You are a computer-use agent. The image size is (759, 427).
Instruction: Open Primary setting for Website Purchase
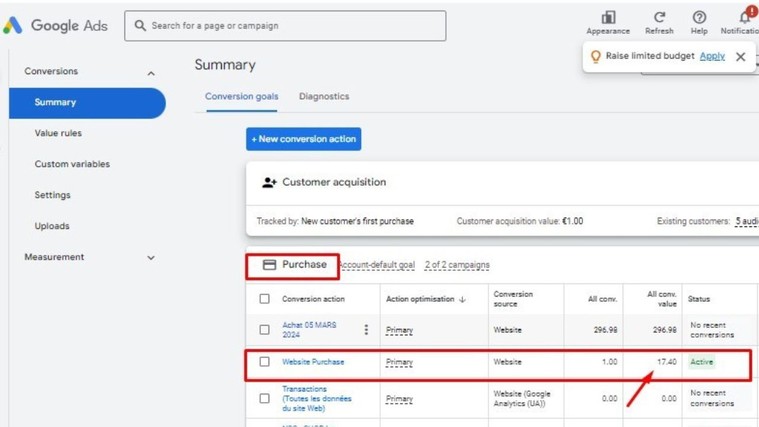point(399,362)
